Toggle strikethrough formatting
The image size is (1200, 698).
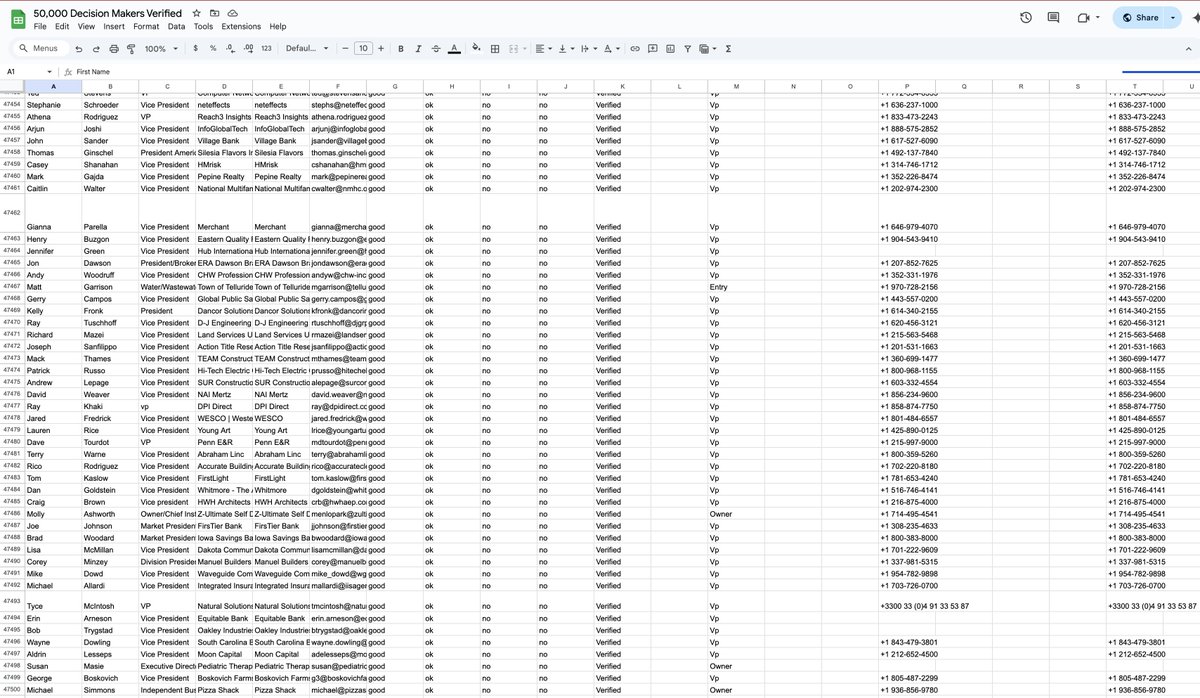pyautogui.click(x=436, y=48)
